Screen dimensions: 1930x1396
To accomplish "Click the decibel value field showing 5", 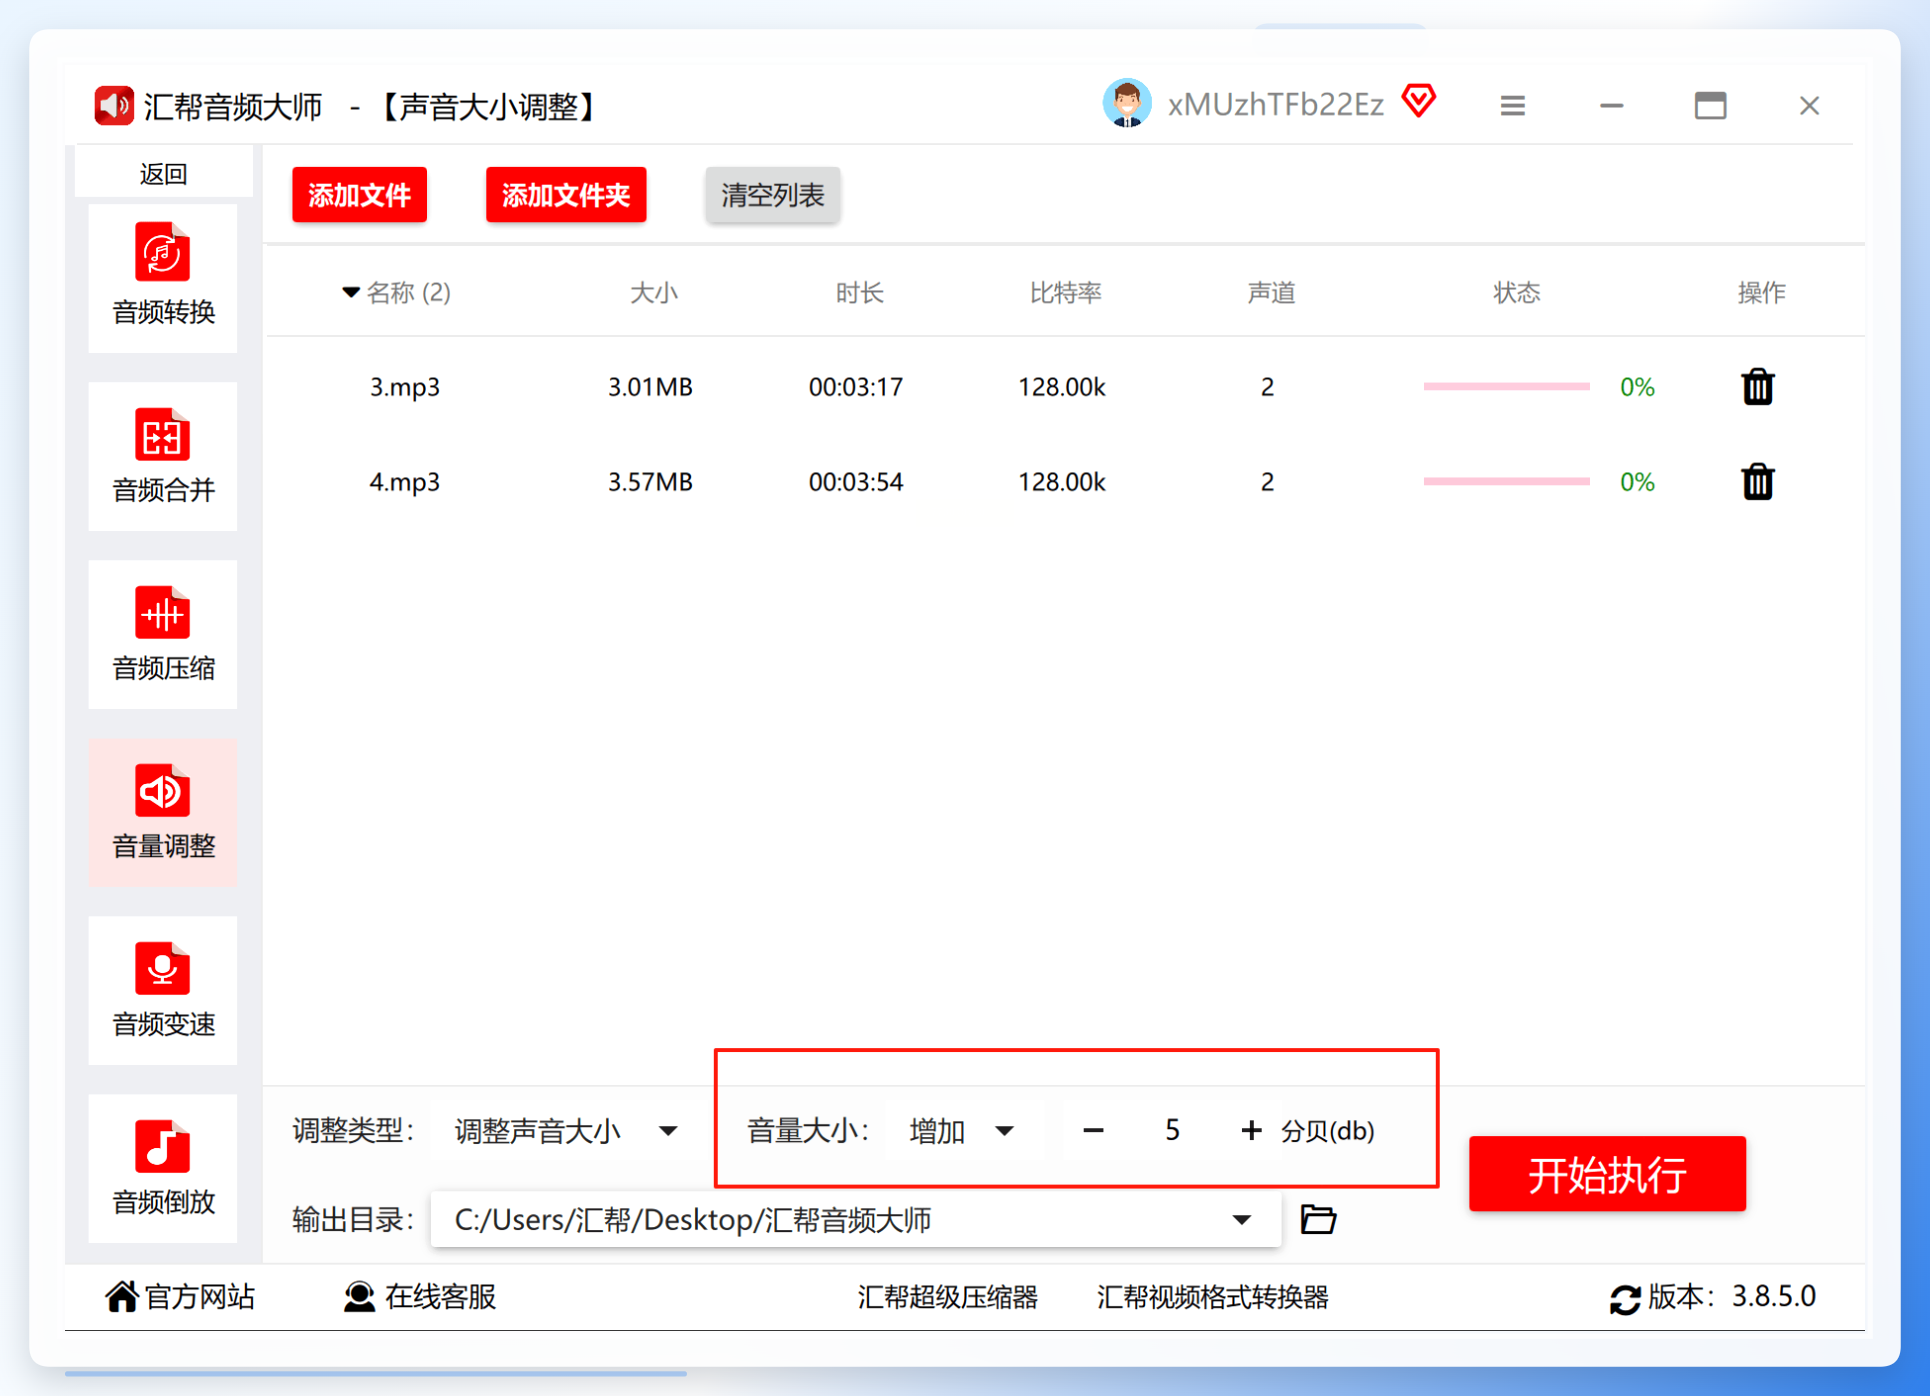I will (x=1172, y=1131).
